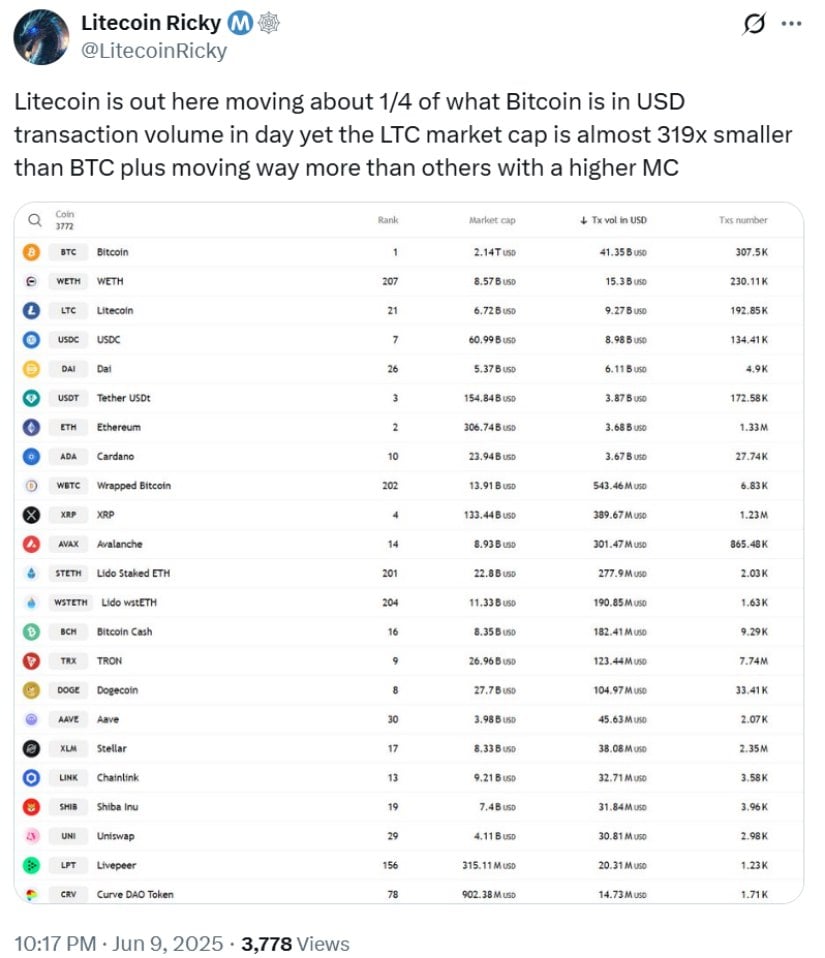Open the Grok slashed-circle icon
The image size is (825, 958).
coord(753,24)
